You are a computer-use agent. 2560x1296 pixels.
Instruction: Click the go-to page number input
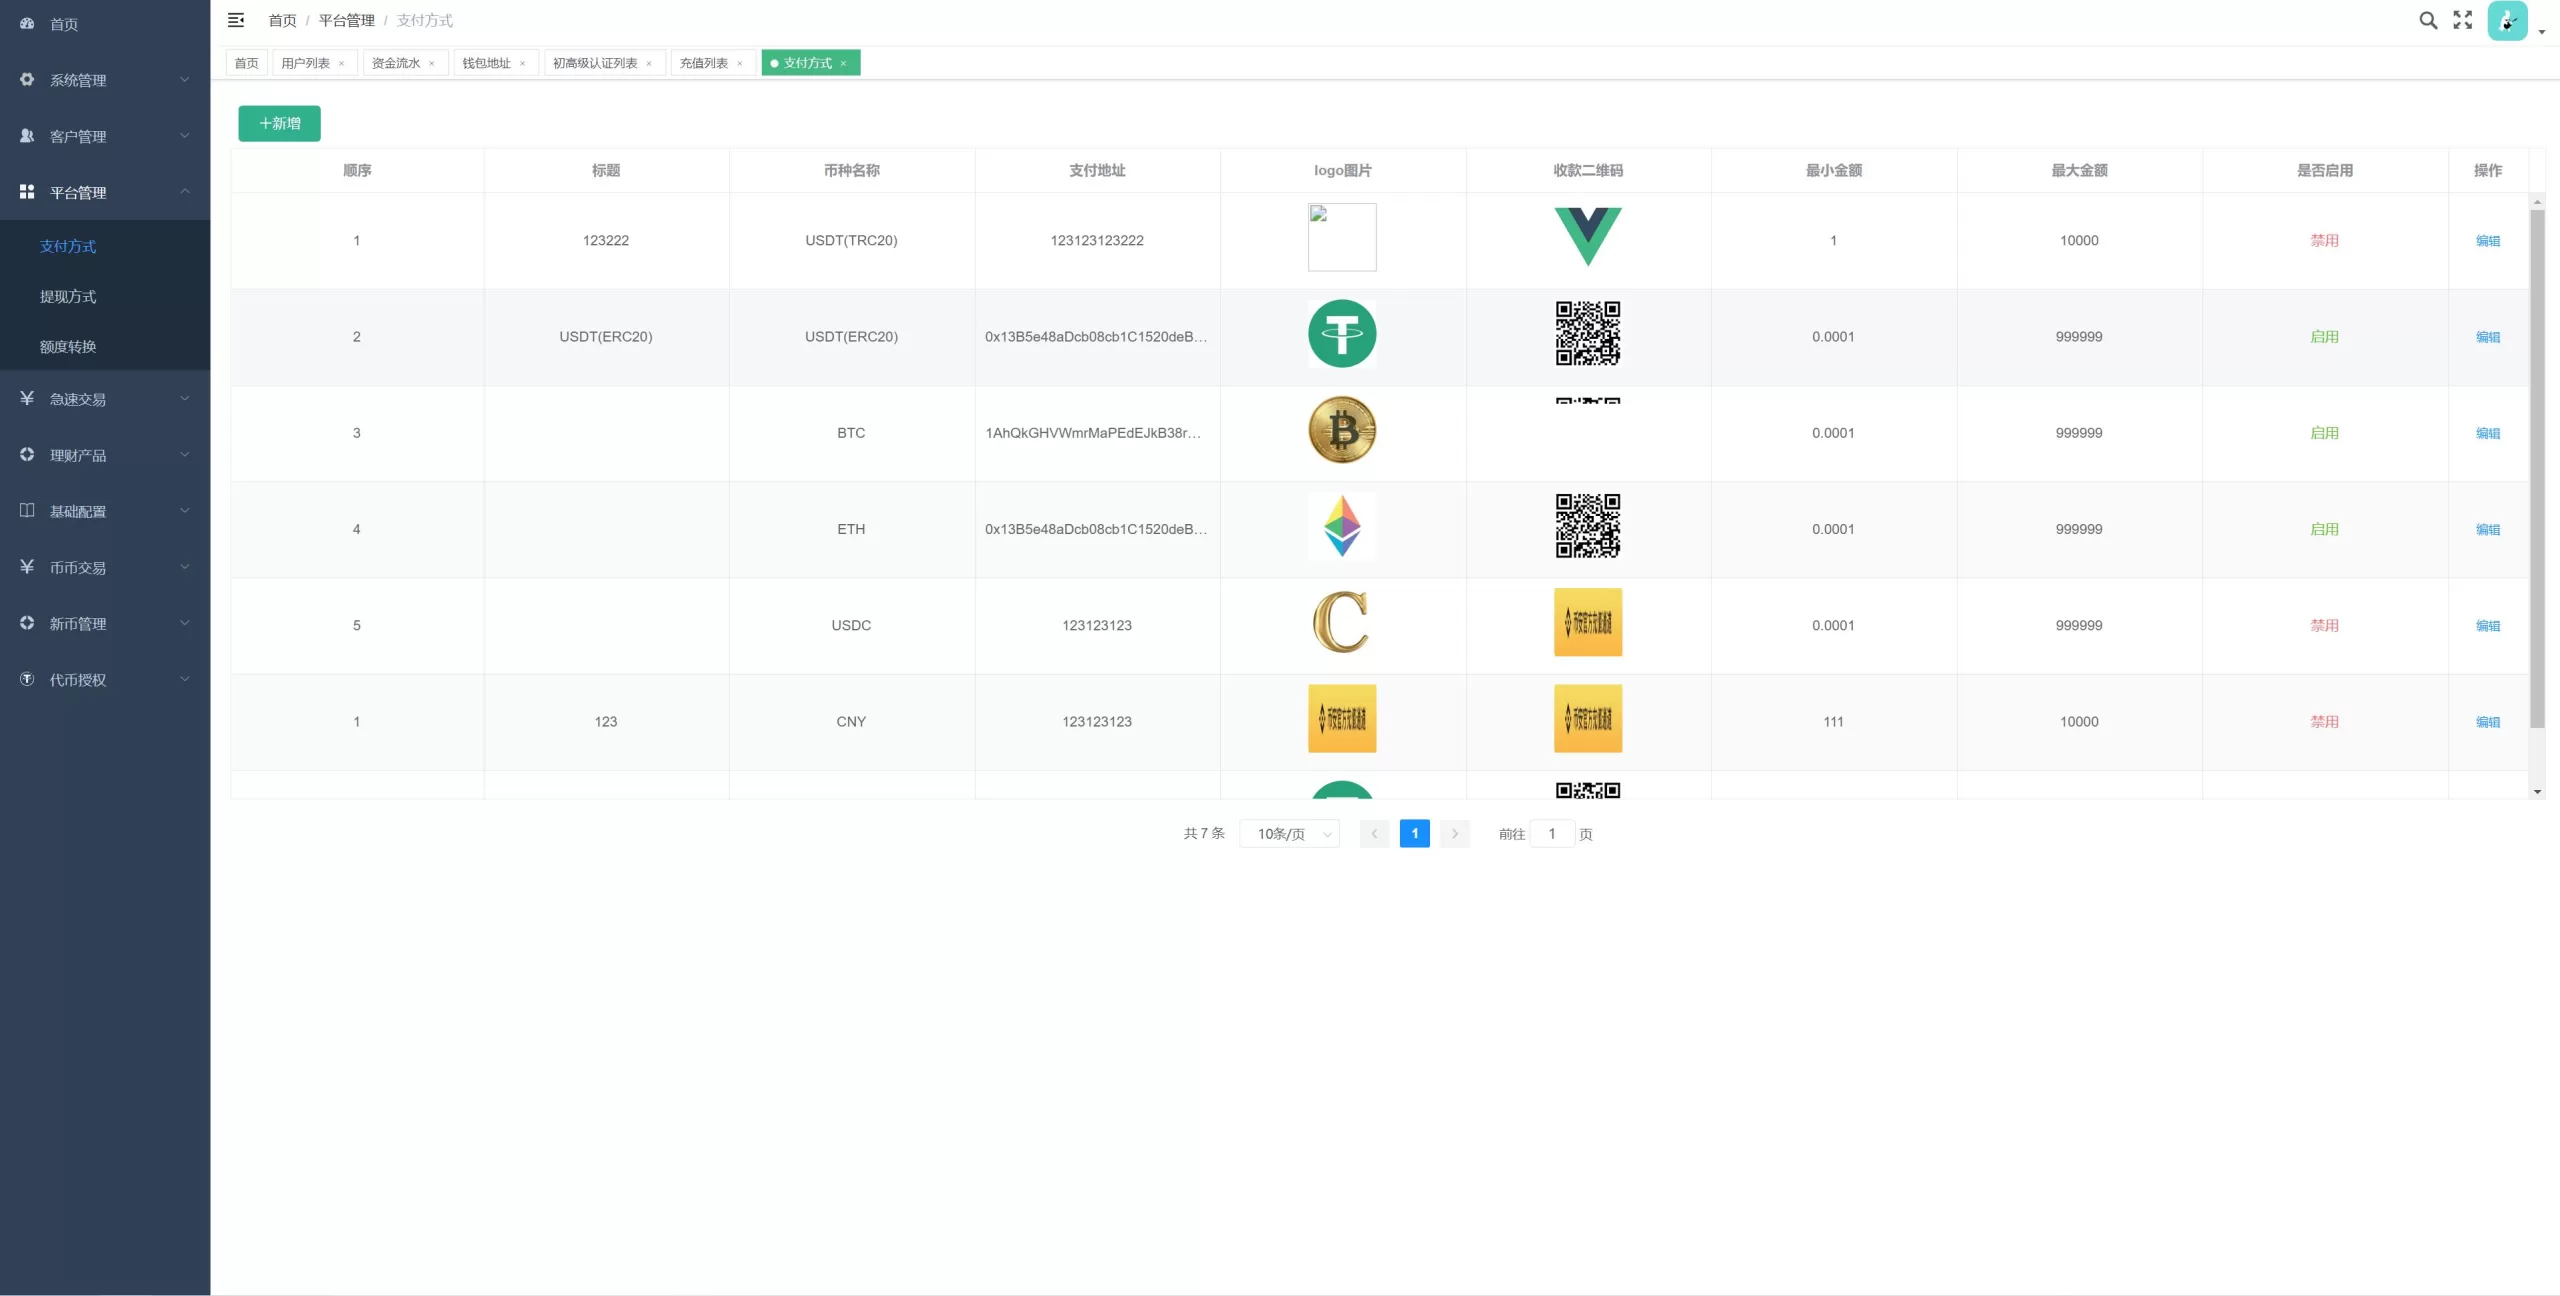[1551, 834]
